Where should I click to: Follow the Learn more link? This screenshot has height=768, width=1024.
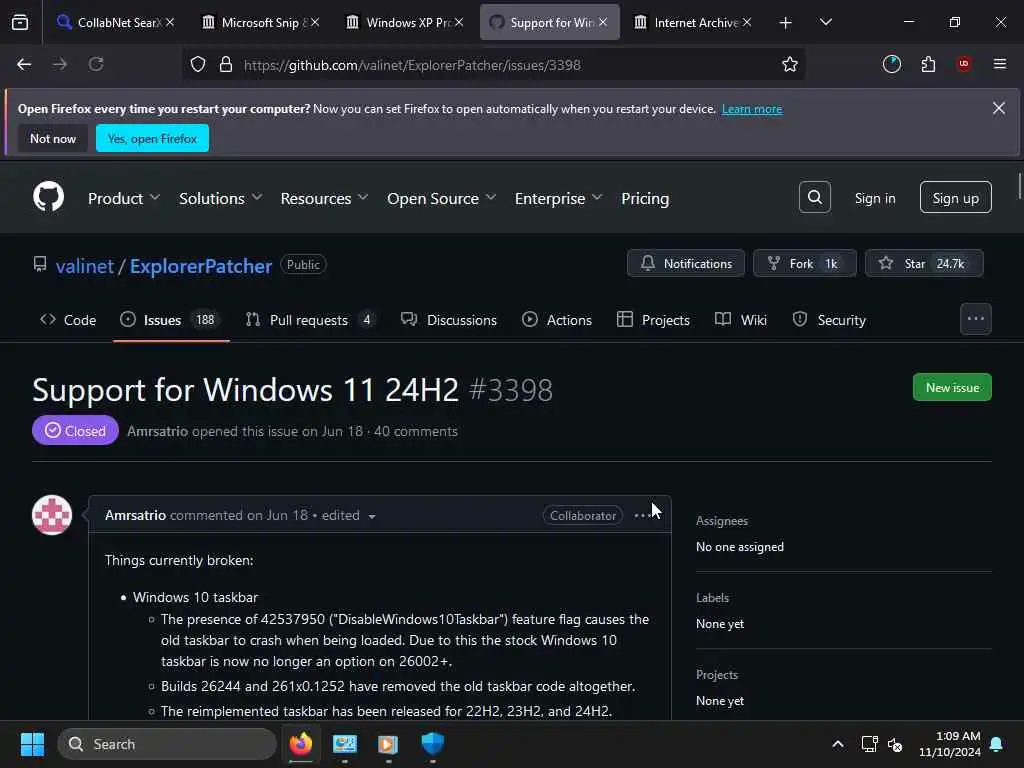click(x=752, y=109)
